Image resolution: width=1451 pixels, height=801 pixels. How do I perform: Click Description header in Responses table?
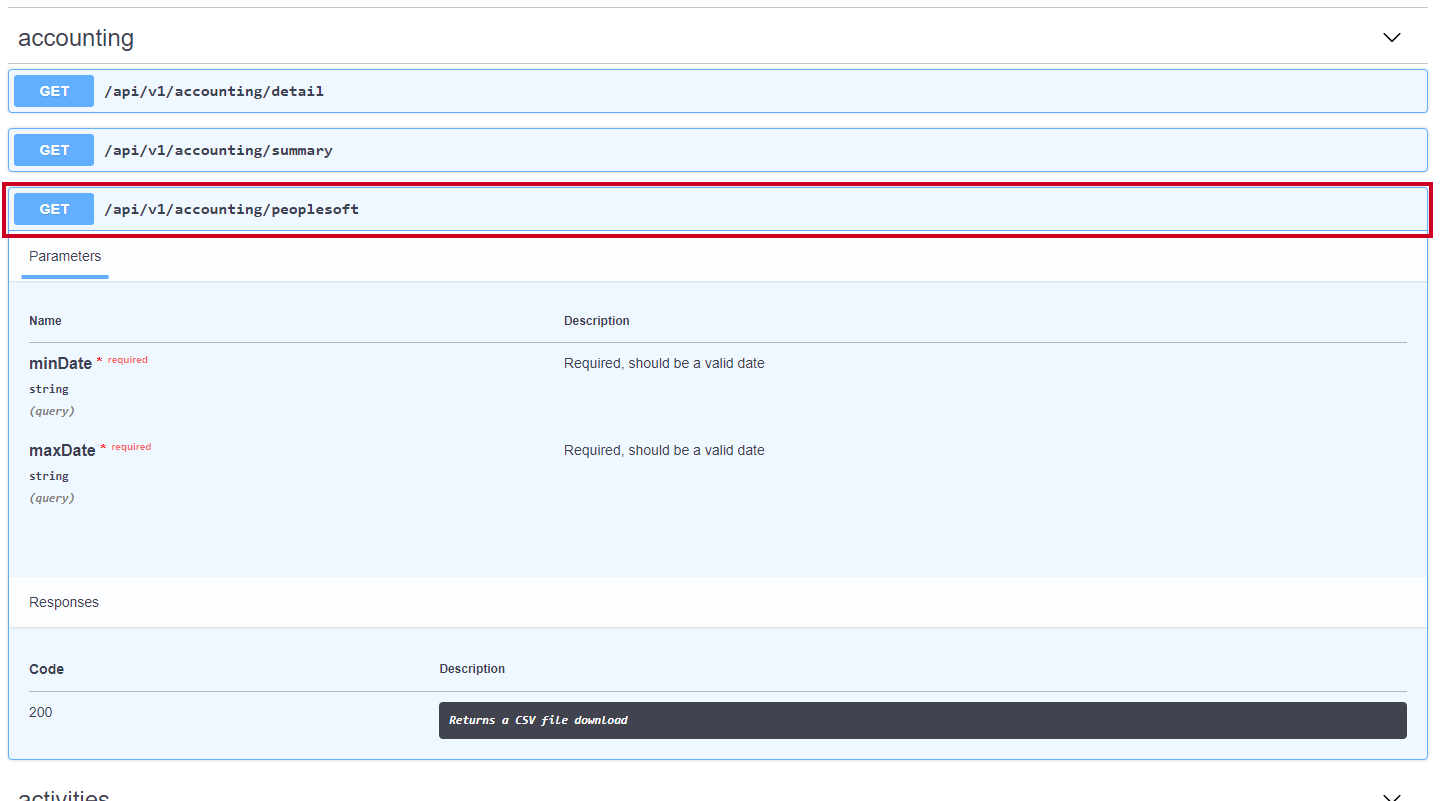pos(472,669)
